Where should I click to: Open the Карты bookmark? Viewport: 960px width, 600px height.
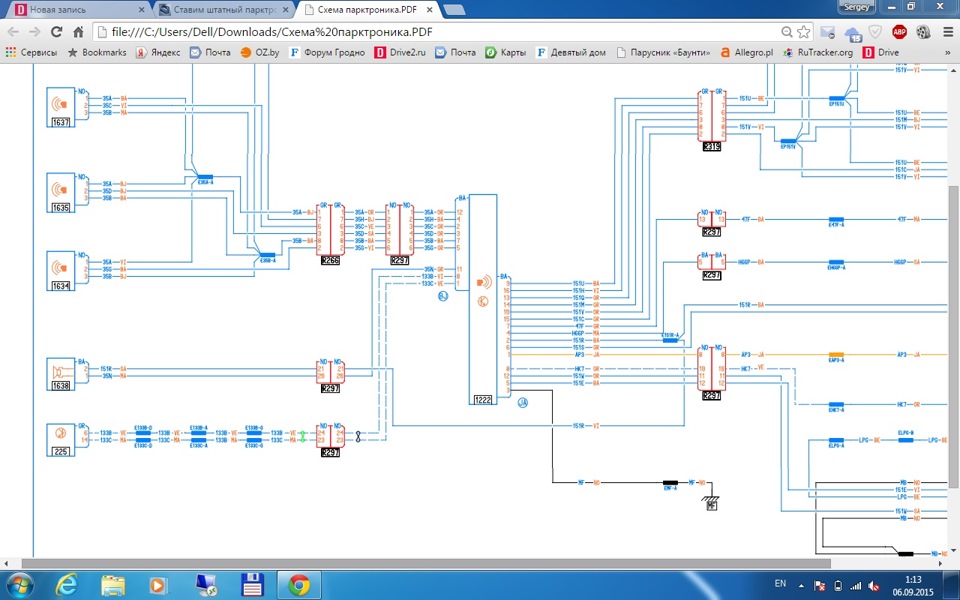pyautogui.click(x=506, y=53)
